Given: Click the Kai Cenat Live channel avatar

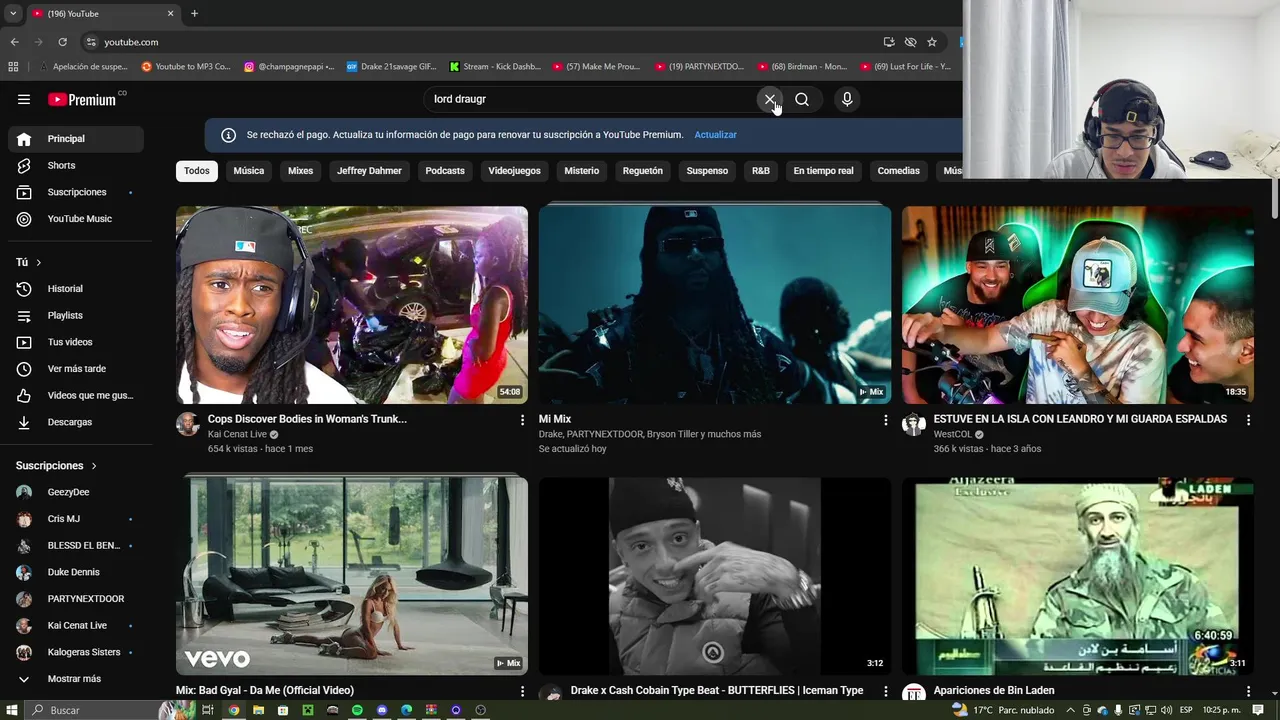Looking at the screenshot, I should point(188,424).
